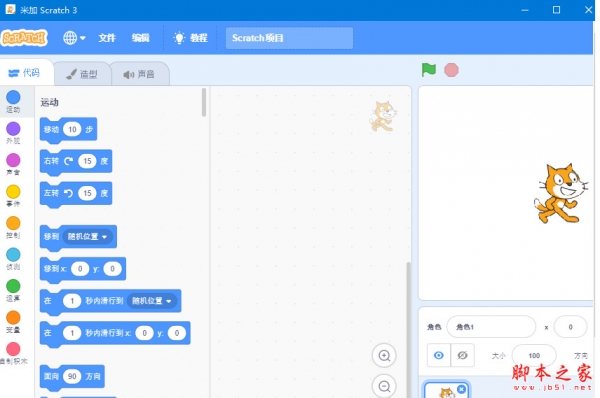Click the Scratch logo

(x=24, y=38)
